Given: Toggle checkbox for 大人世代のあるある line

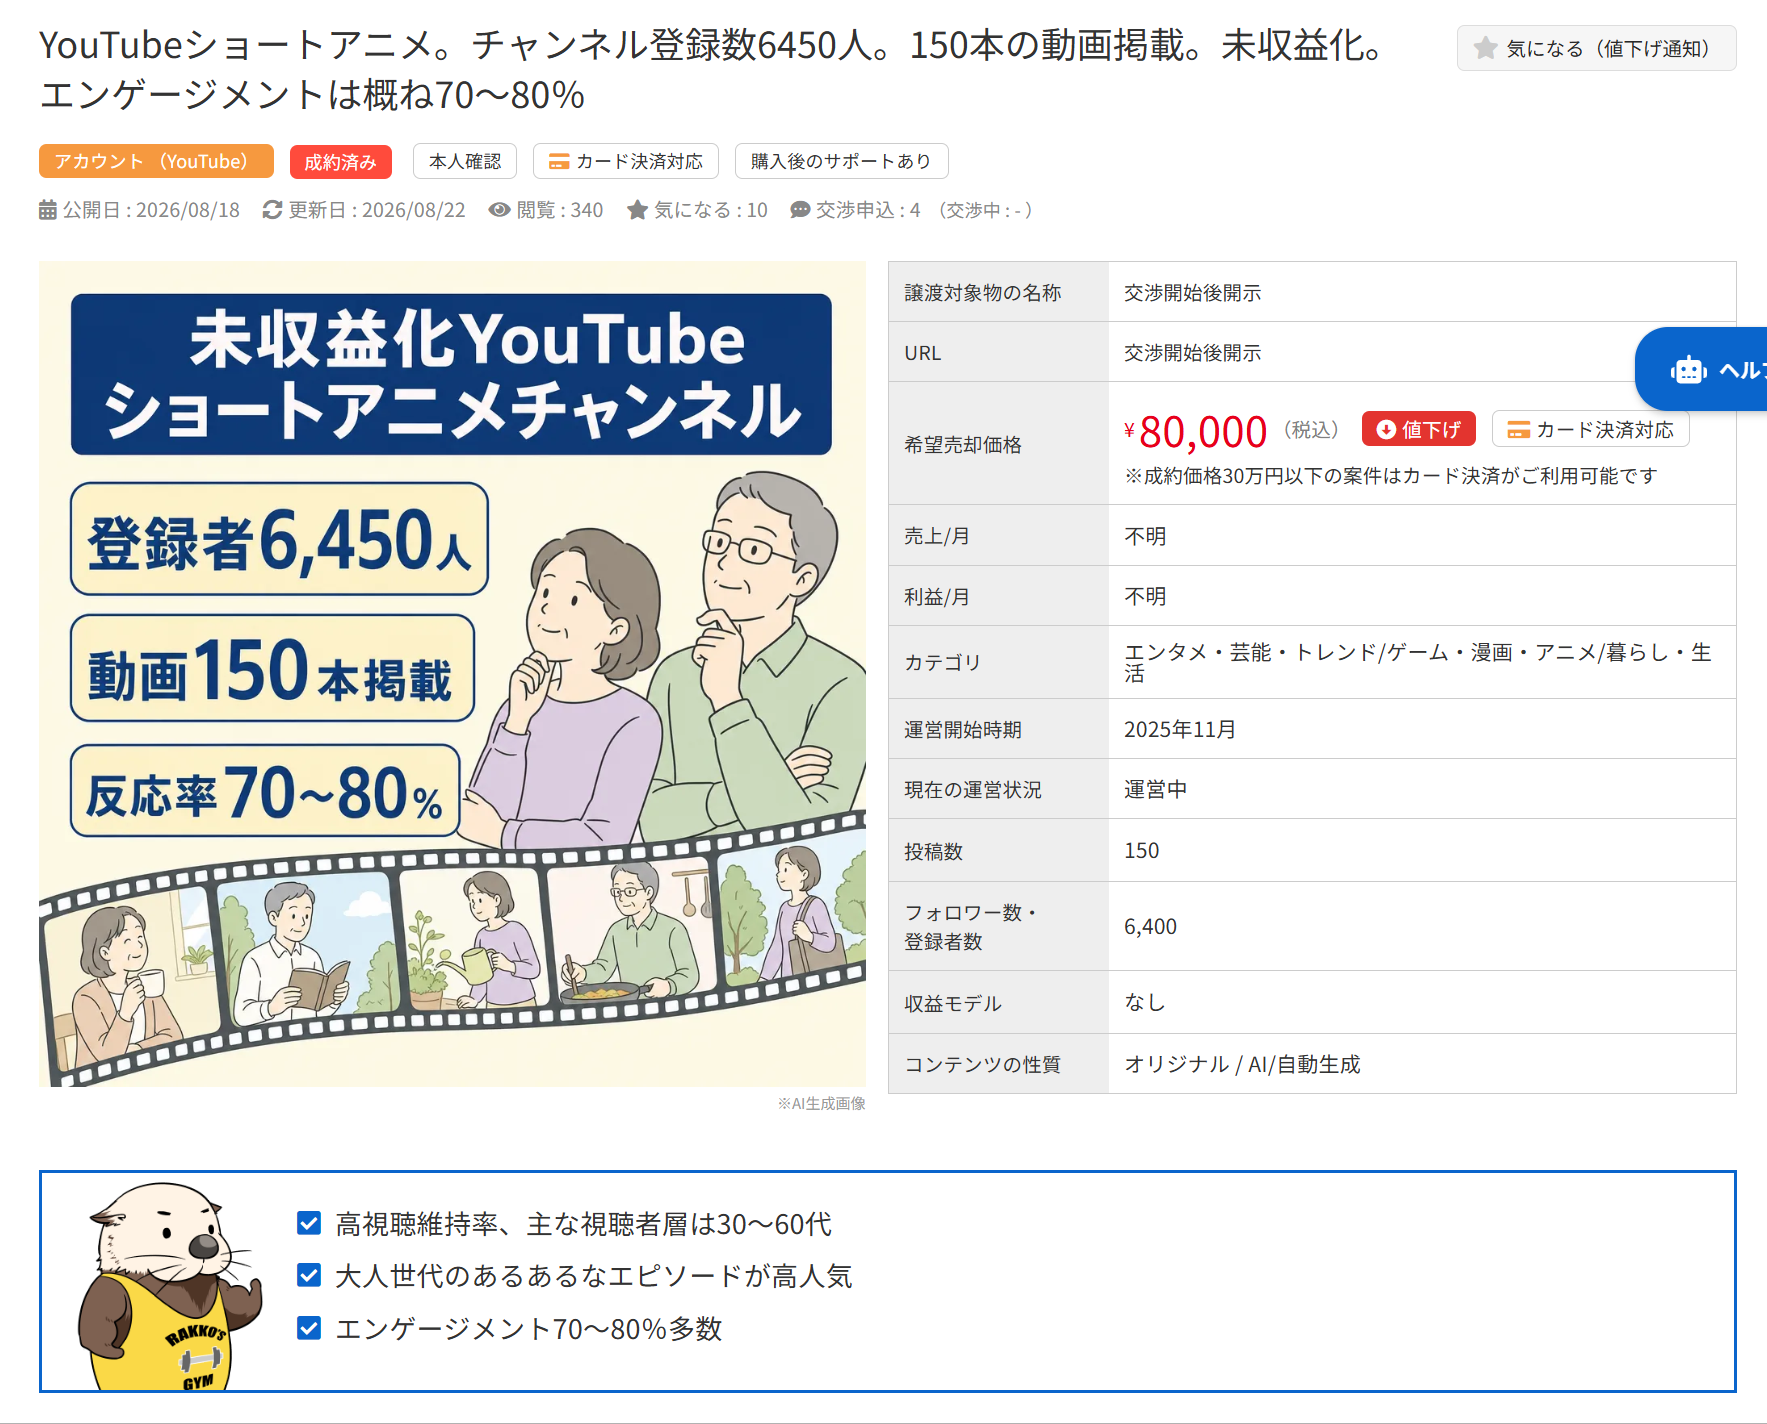Looking at the screenshot, I should pos(309,1275).
